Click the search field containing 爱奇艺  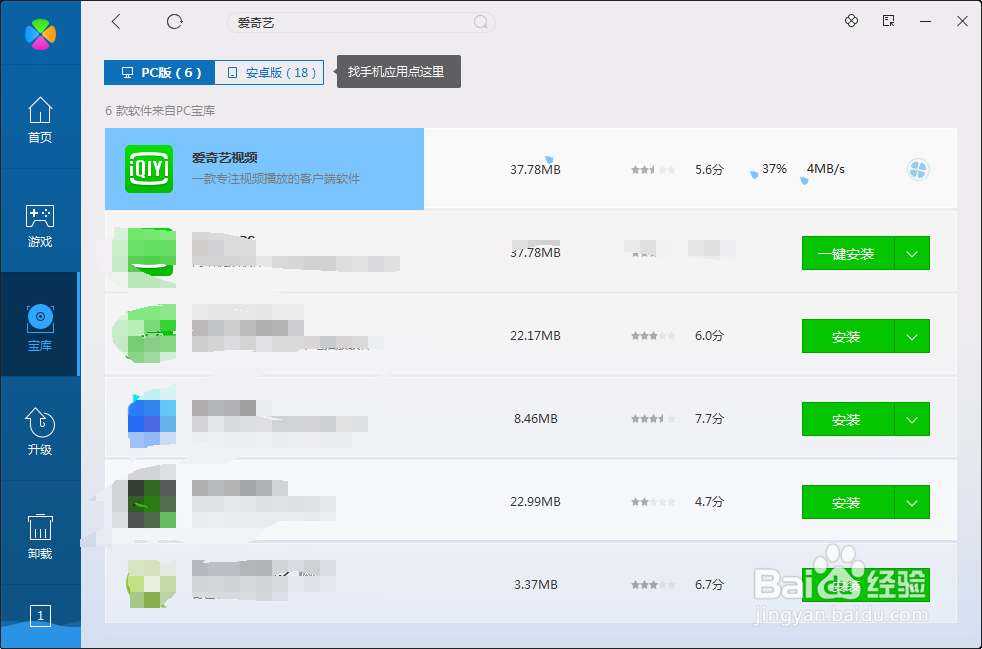tap(361, 23)
